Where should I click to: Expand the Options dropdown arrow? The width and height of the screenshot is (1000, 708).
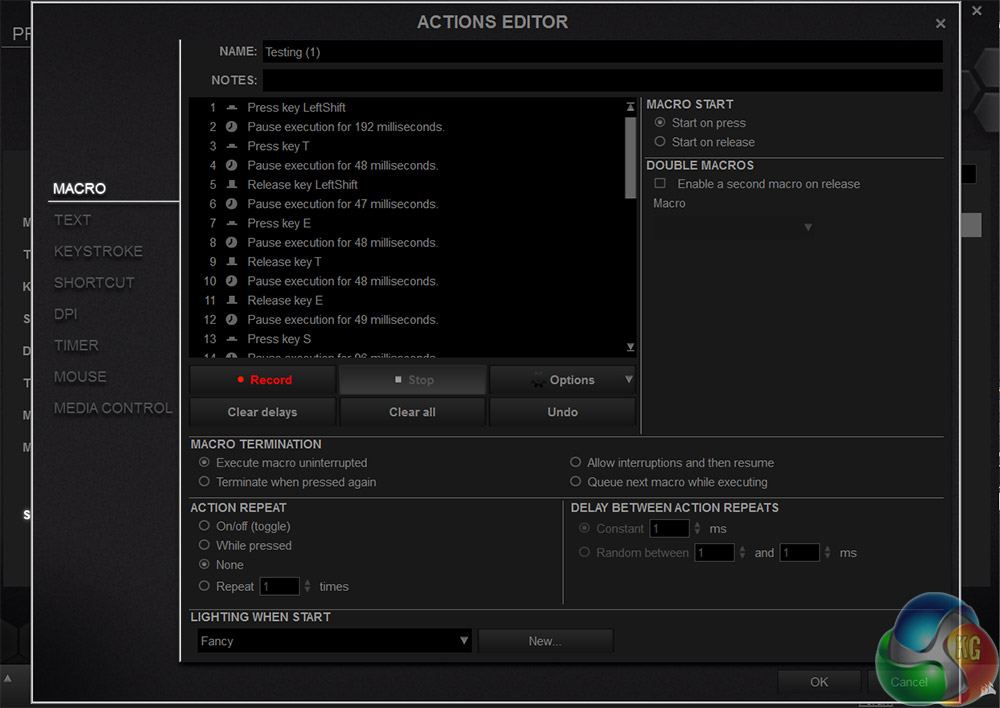pyautogui.click(x=628, y=380)
